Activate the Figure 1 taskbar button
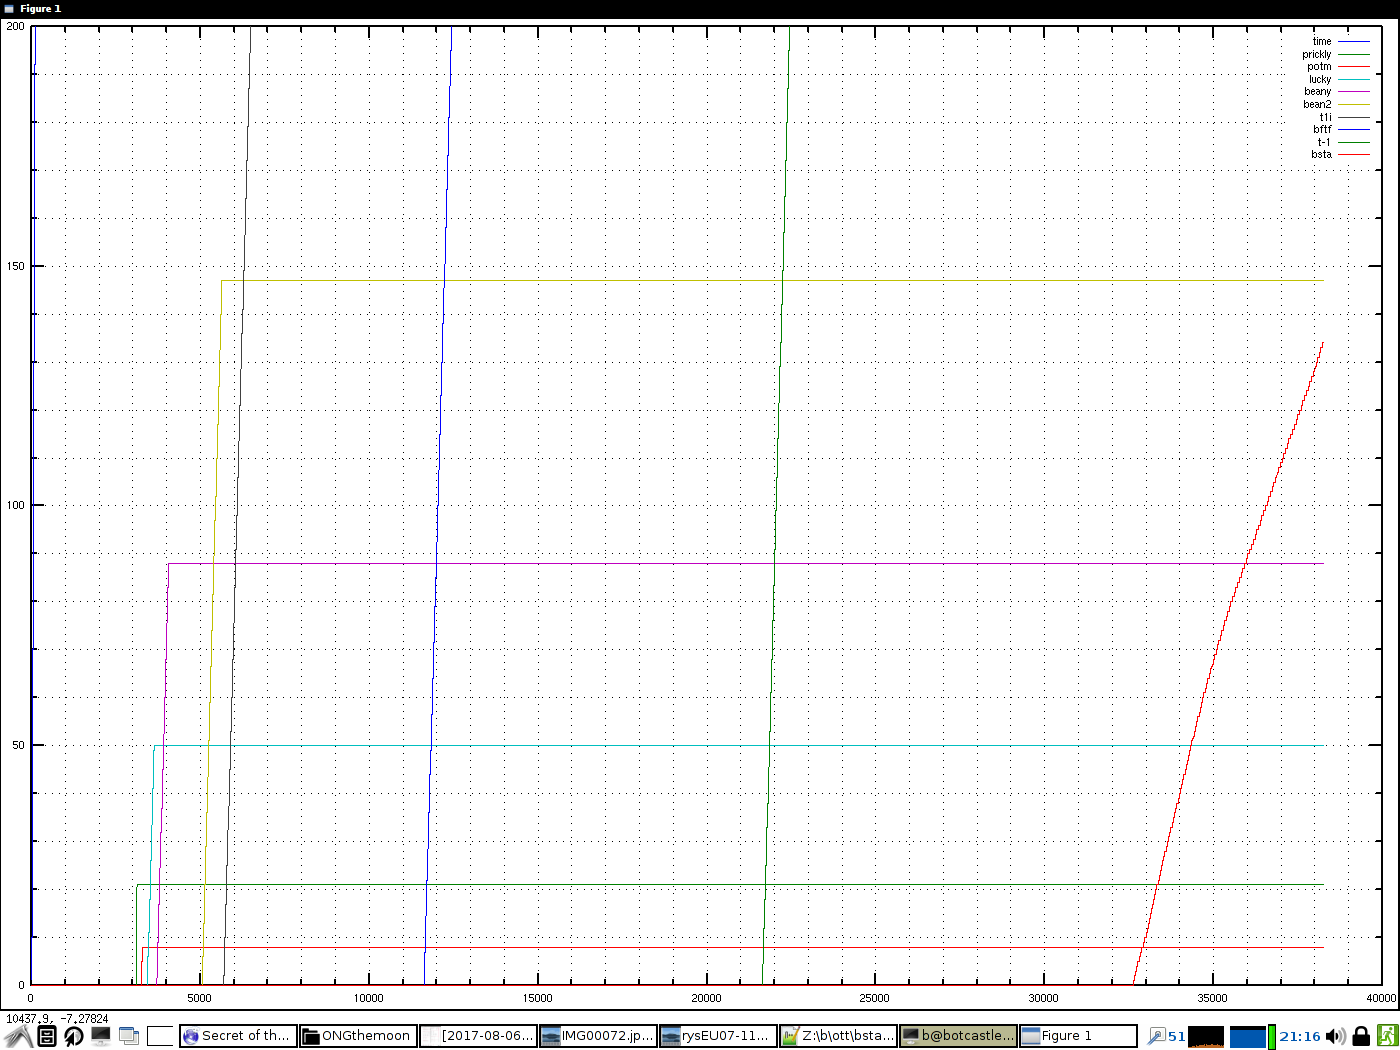The height and width of the screenshot is (1050, 1400). [1078, 1036]
